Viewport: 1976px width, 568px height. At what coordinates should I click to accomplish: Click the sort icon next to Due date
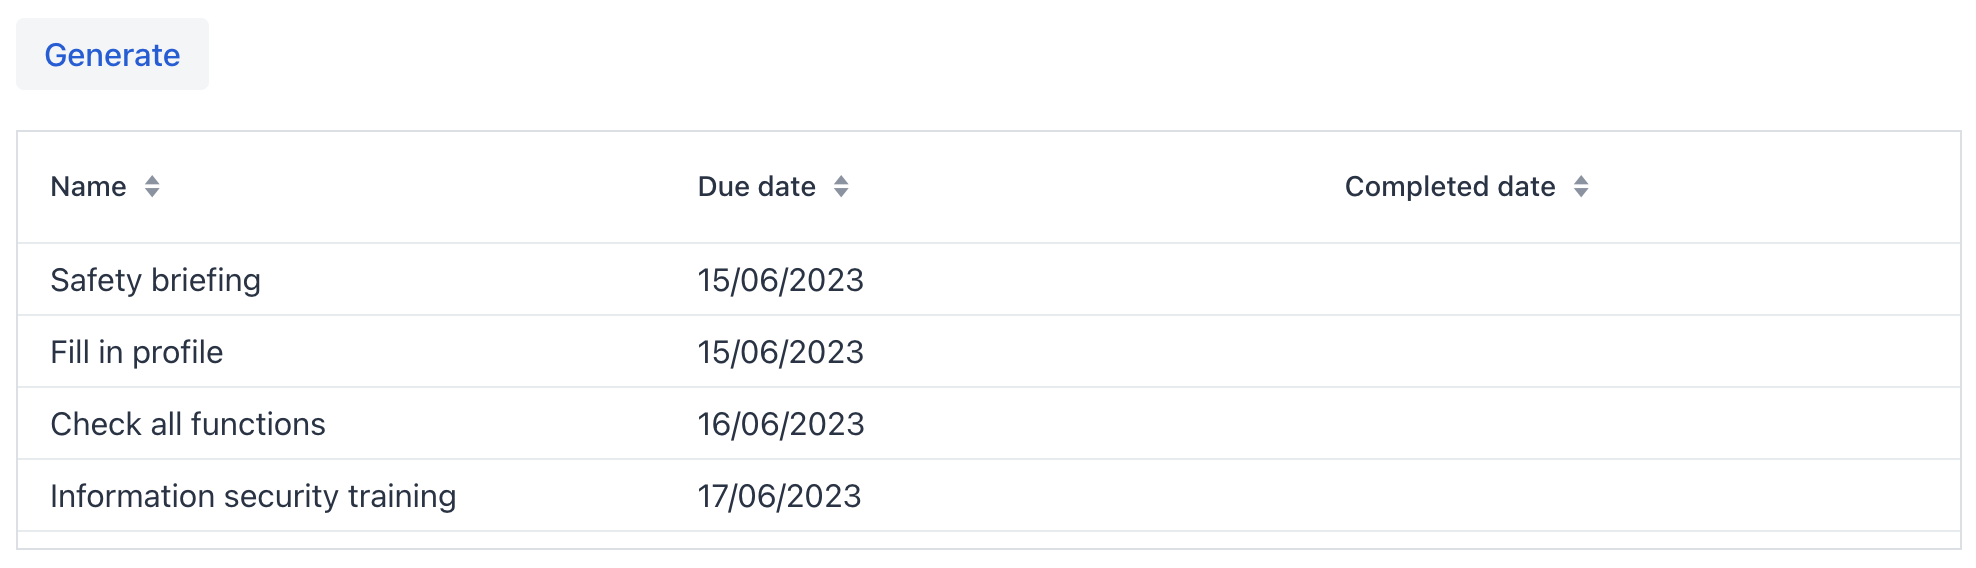click(x=841, y=187)
